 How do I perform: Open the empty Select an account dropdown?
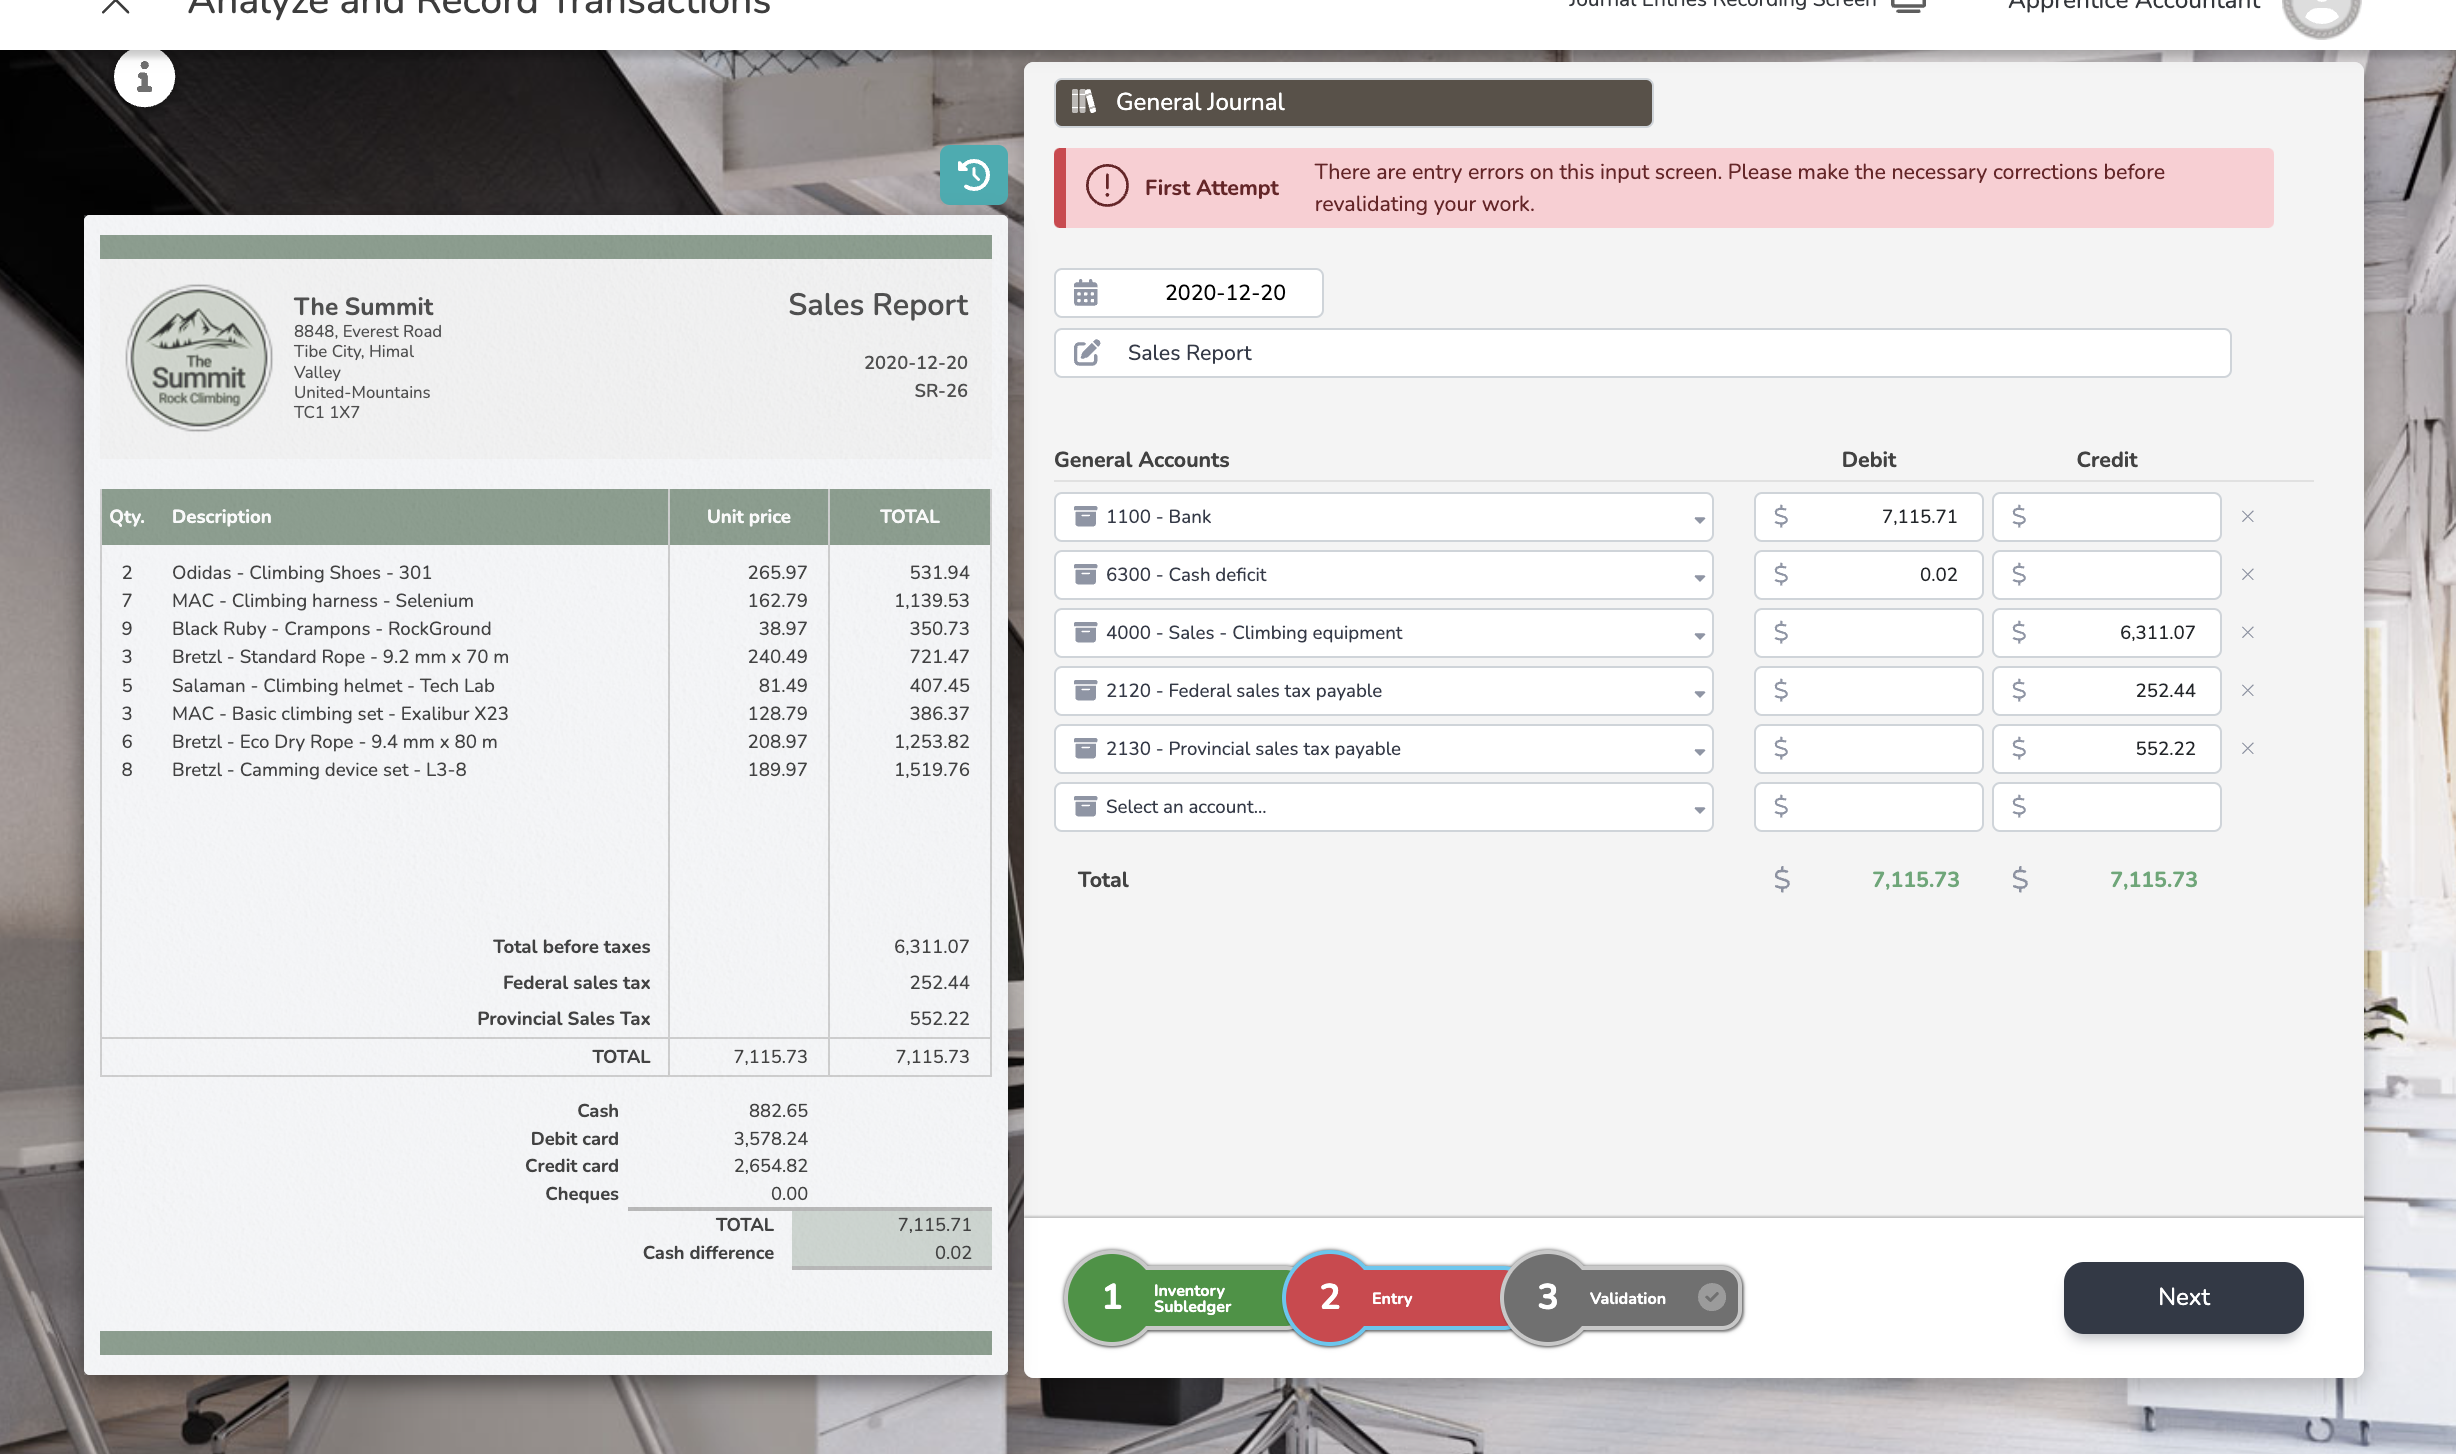pos(1698,808)
